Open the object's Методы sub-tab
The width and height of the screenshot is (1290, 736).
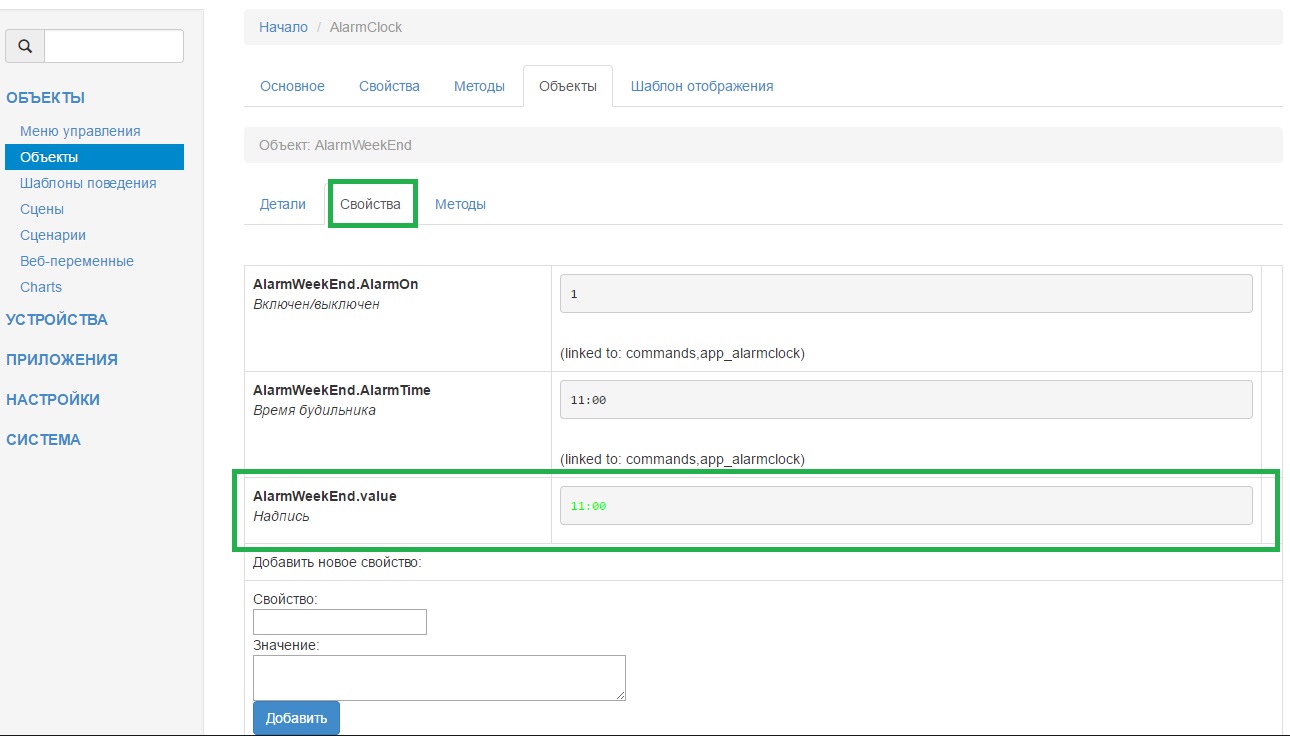tap(460, 204)
